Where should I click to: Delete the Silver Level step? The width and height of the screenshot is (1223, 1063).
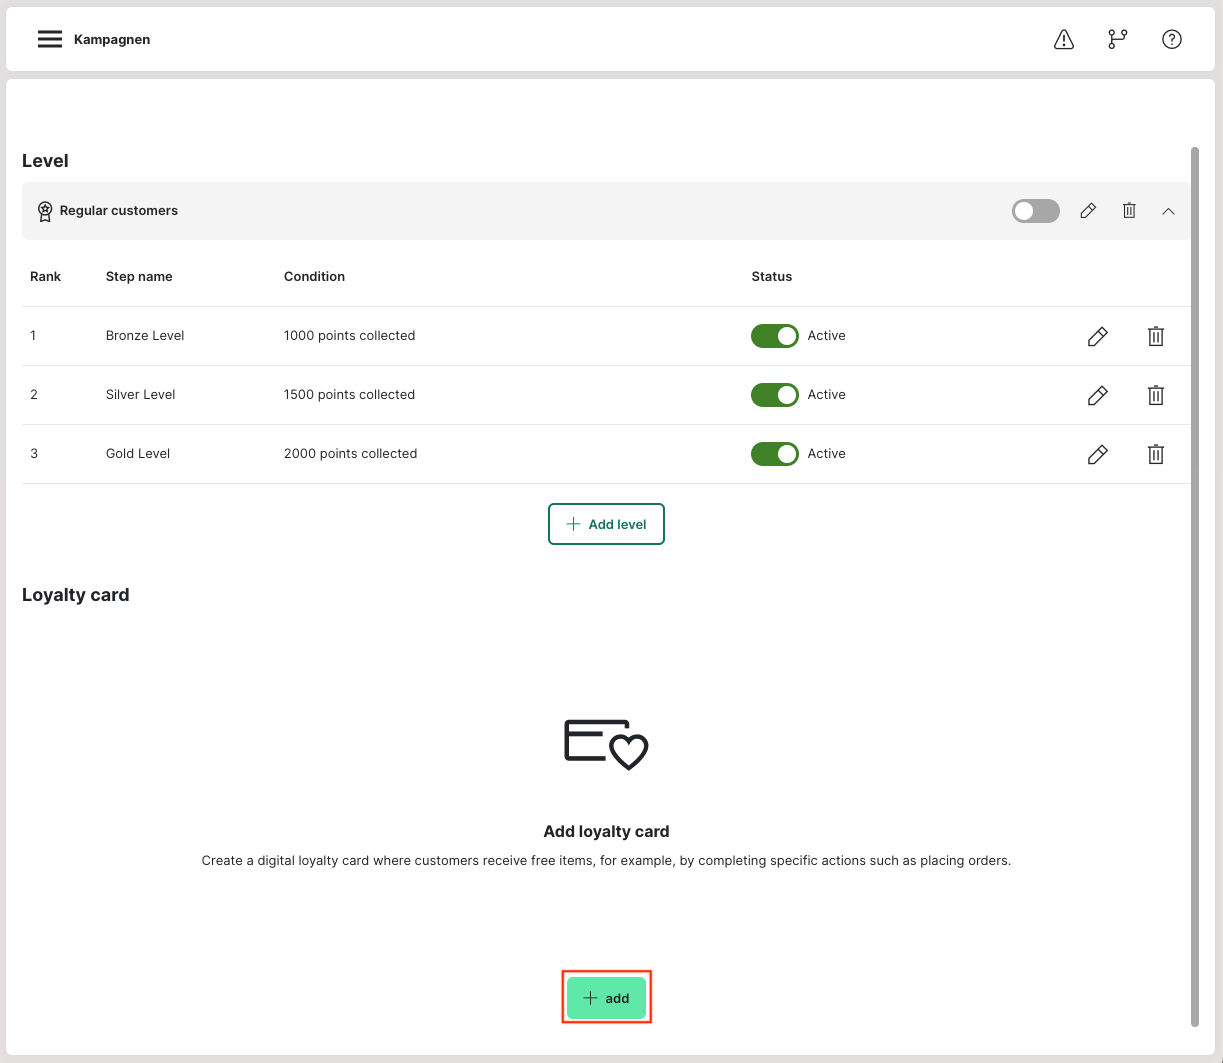tap(1156, 395)
